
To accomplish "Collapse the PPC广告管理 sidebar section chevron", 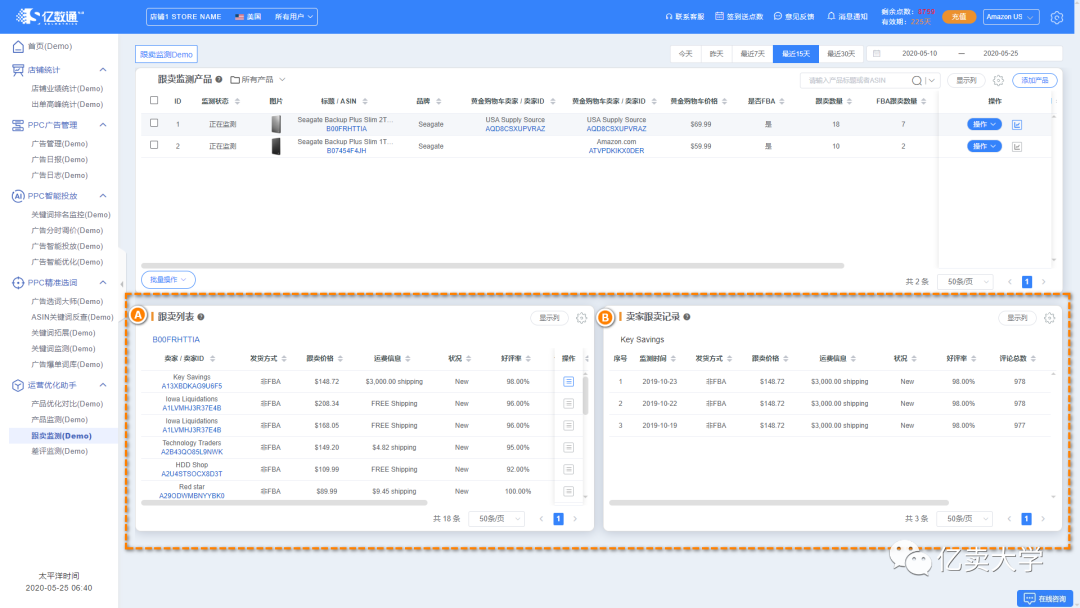I will (103, 125).
